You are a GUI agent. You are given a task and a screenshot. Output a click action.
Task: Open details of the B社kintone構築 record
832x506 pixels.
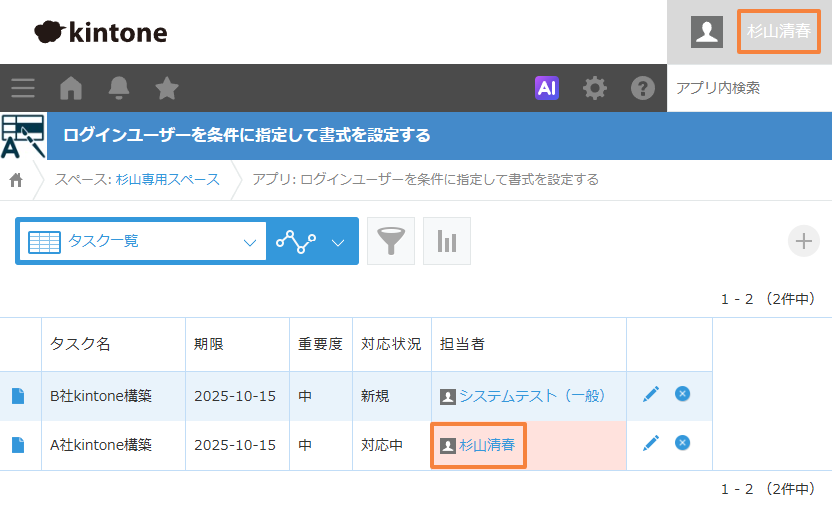click(18, 396)
